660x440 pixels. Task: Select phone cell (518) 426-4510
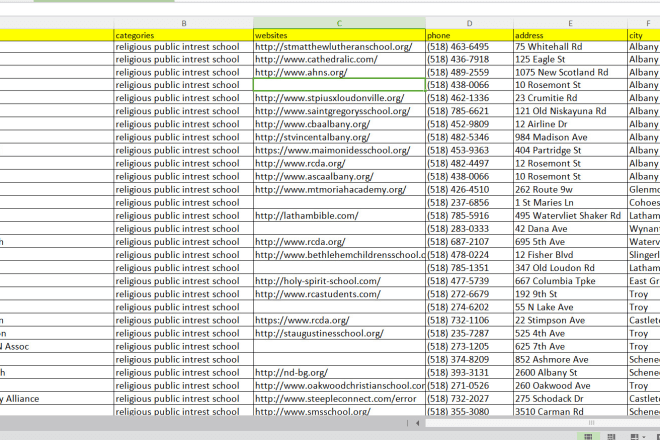pos(469,189)
